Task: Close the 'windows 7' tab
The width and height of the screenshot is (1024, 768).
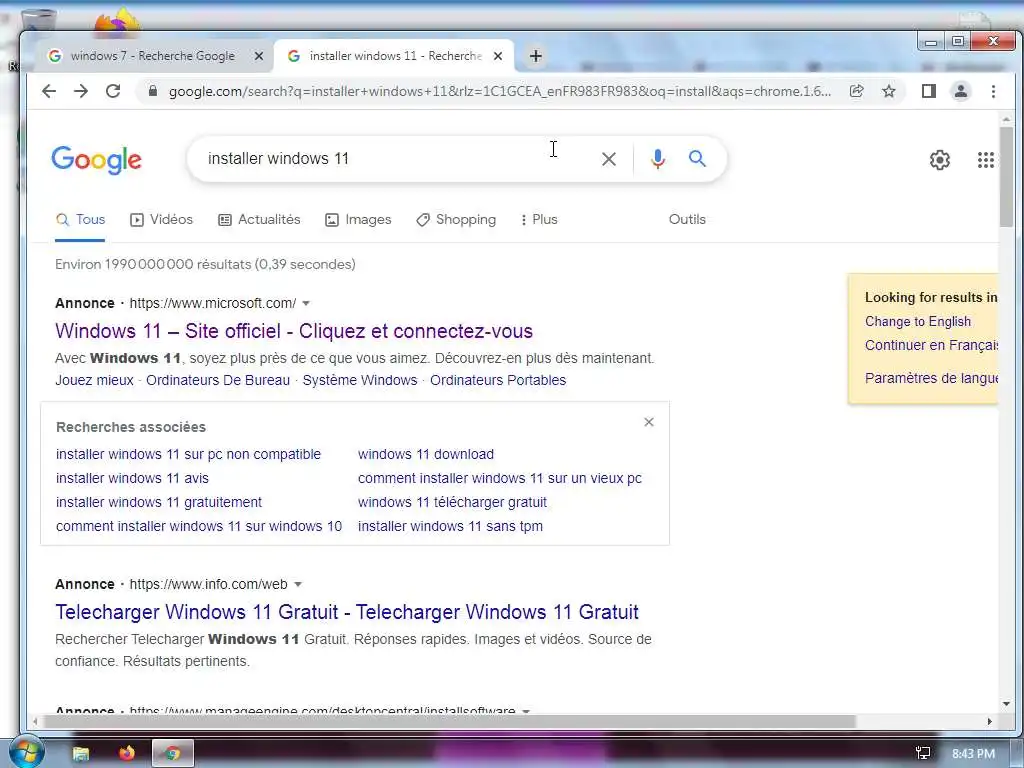Action: click(259, 56)
